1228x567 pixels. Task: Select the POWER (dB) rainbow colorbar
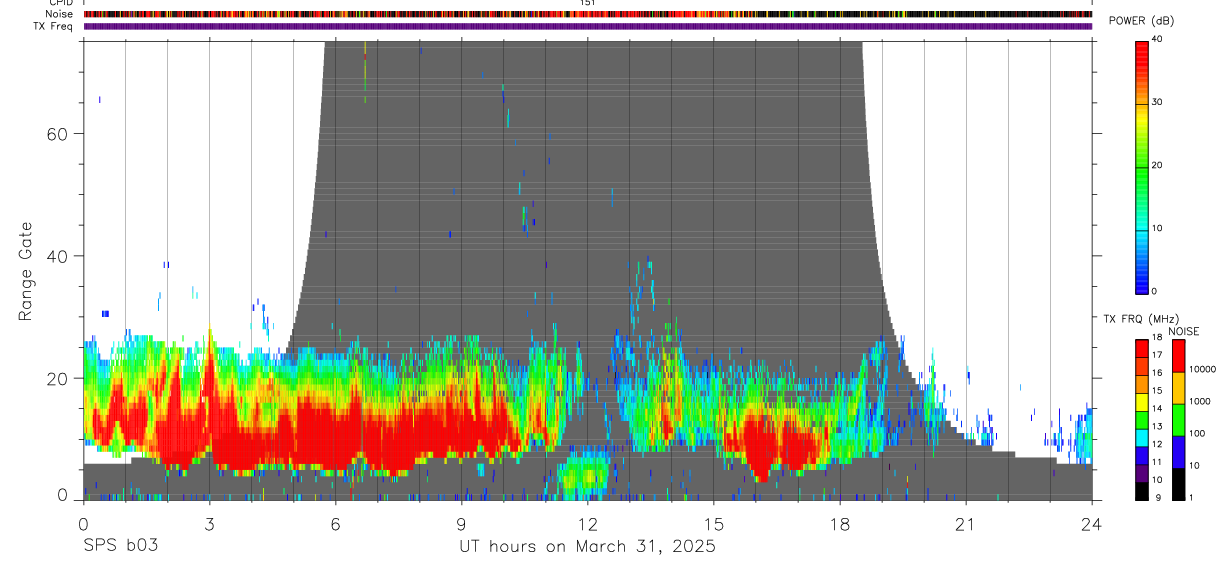tap(1141, 166)
